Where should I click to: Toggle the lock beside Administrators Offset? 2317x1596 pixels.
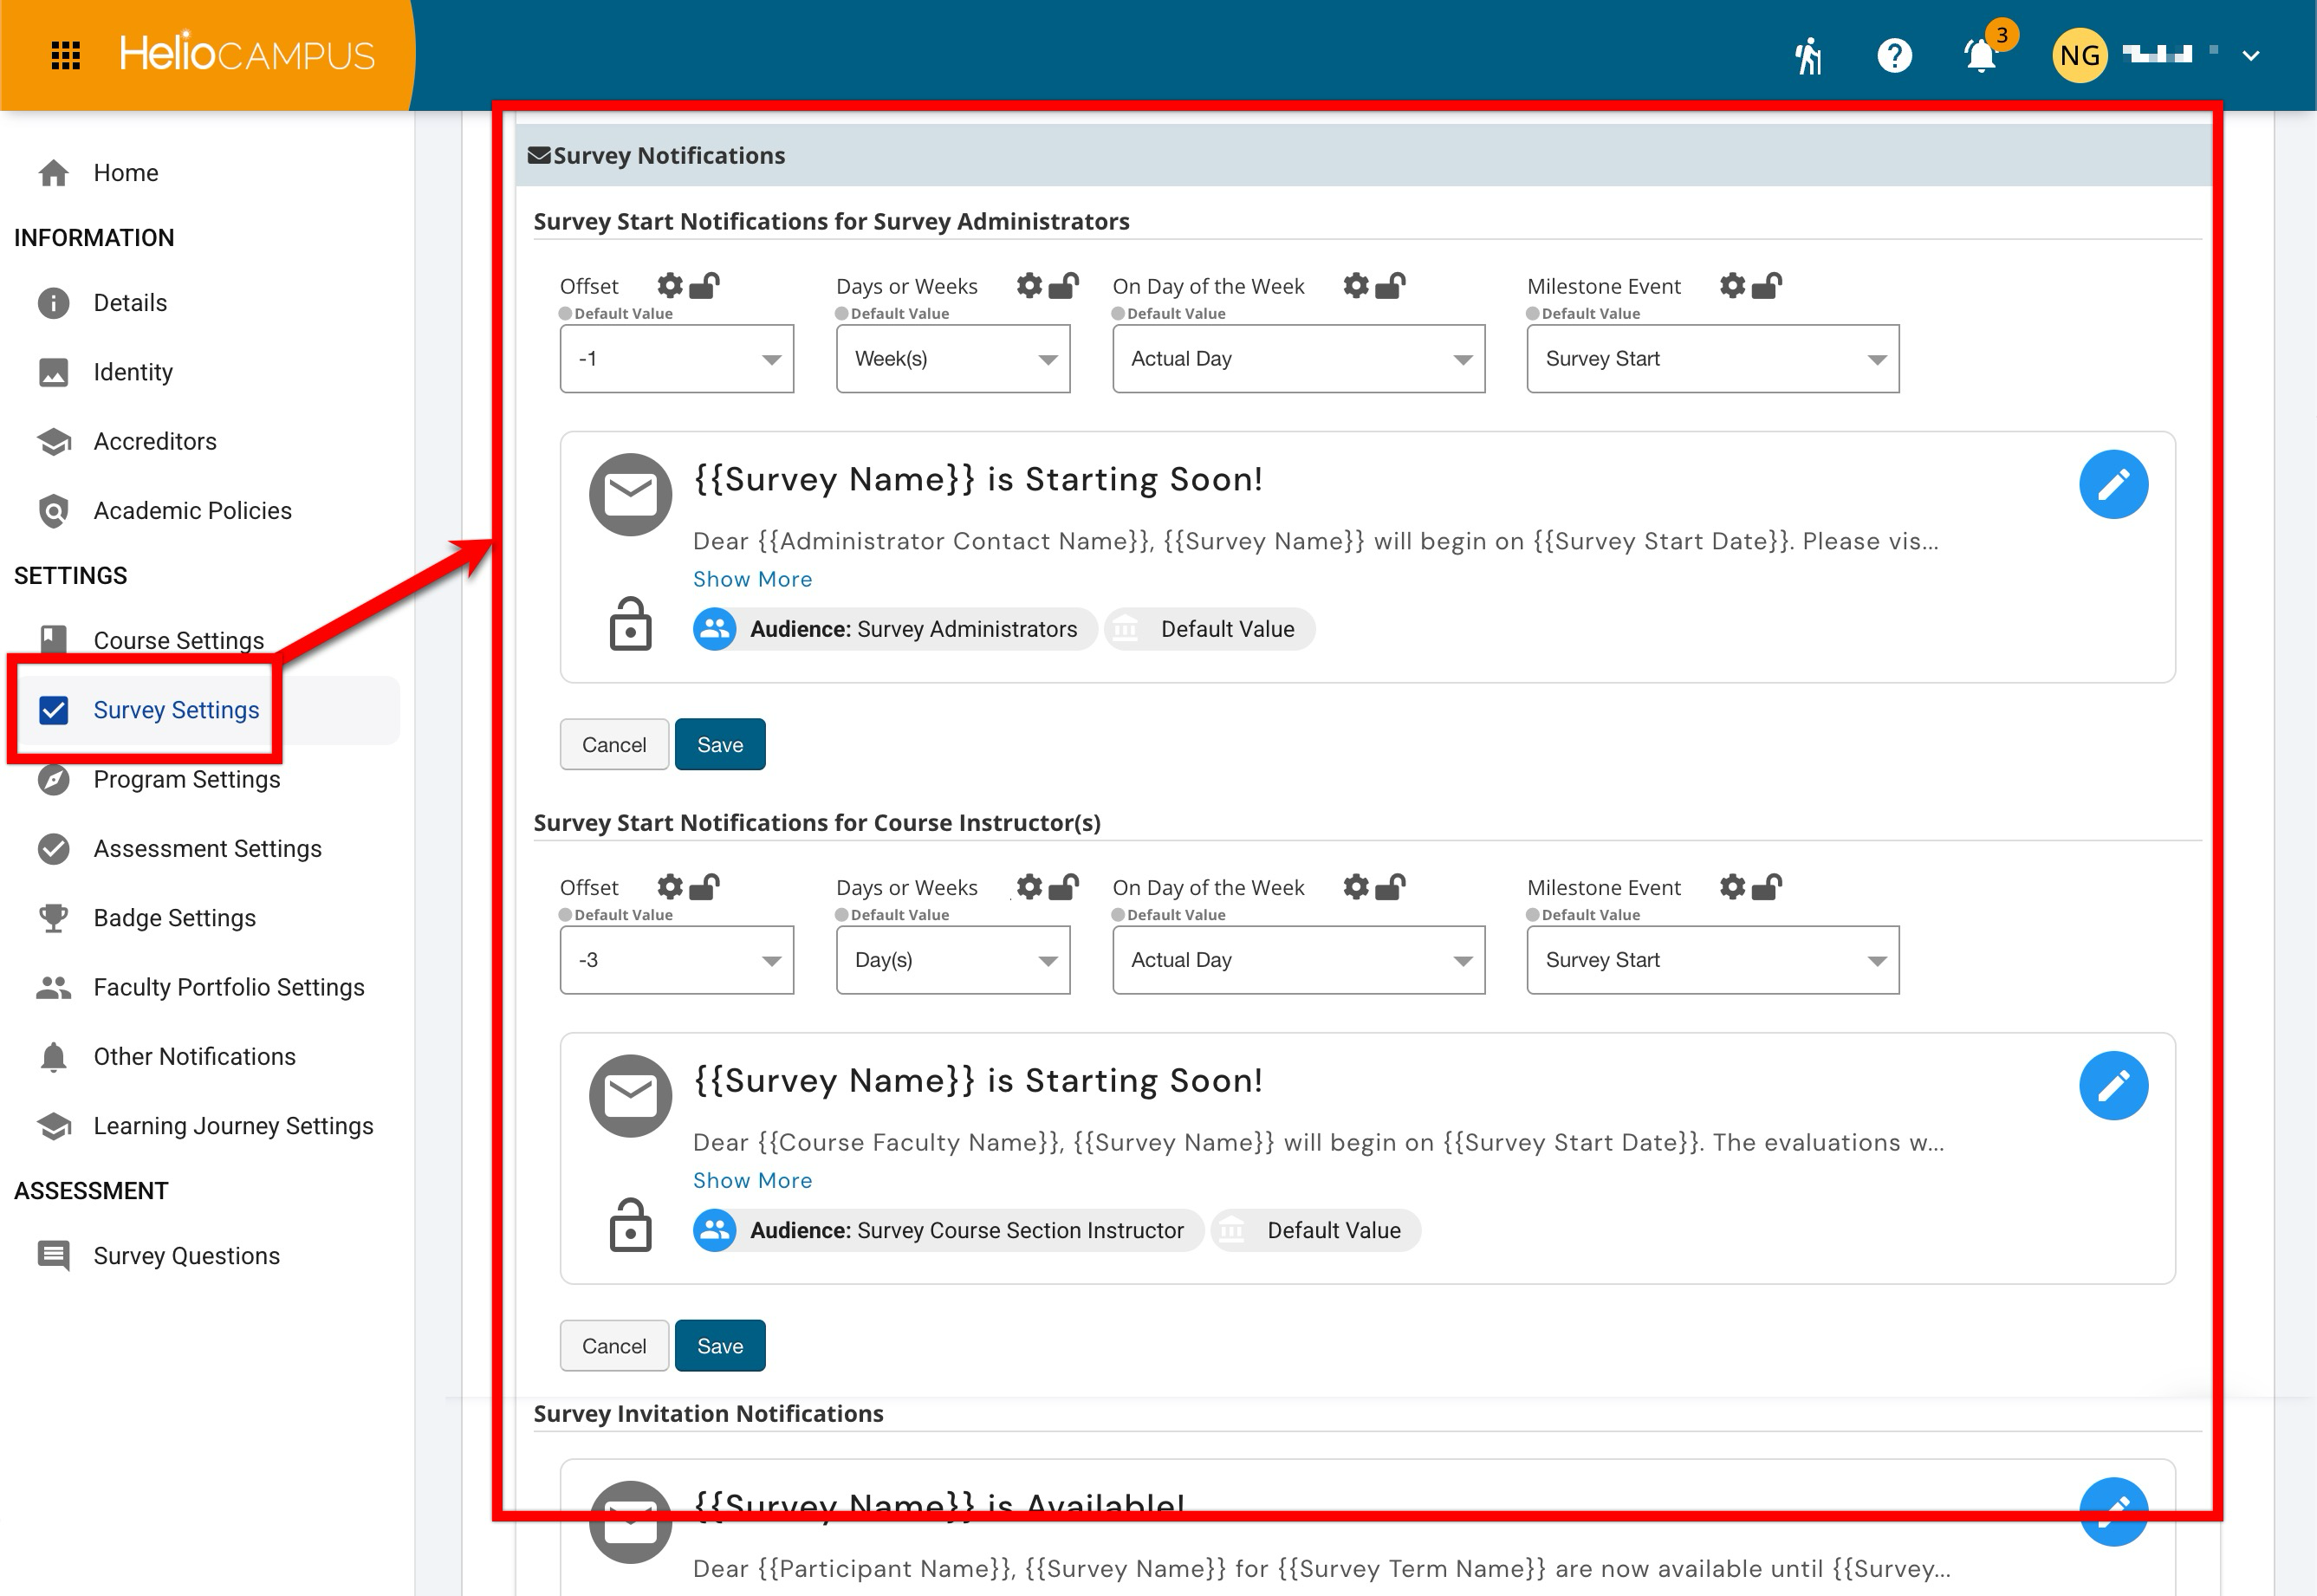tap(704, 286)
